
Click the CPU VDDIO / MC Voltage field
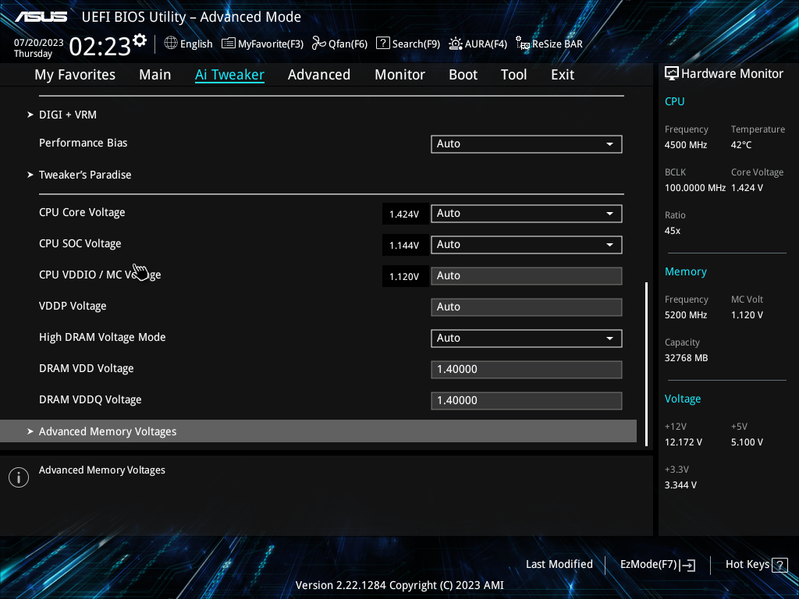coord(526,276)
